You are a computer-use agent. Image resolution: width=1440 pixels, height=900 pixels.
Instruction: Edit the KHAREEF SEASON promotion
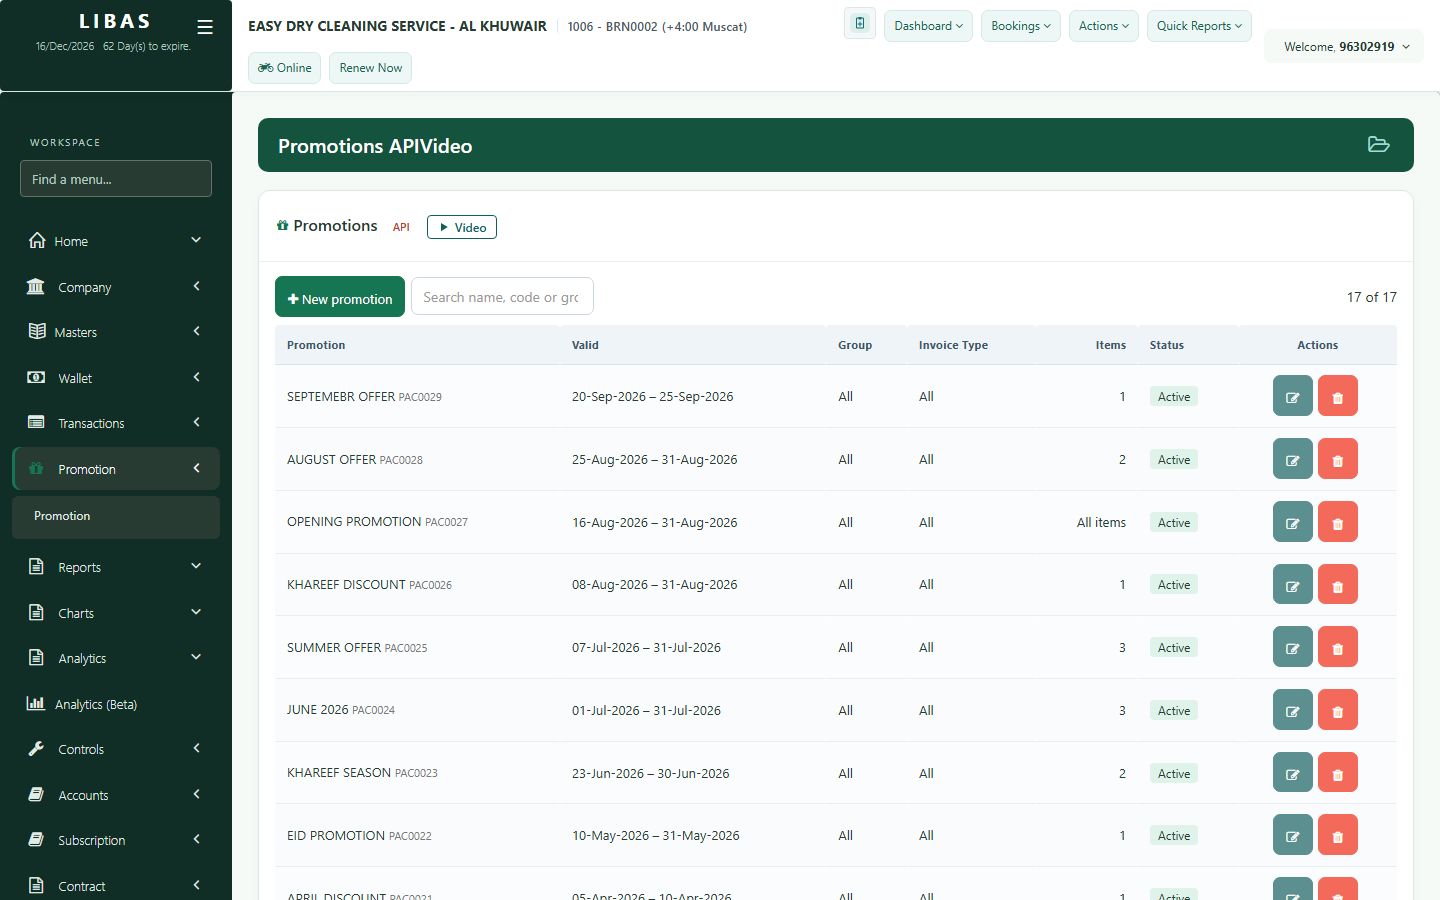tap(1293, 773)
